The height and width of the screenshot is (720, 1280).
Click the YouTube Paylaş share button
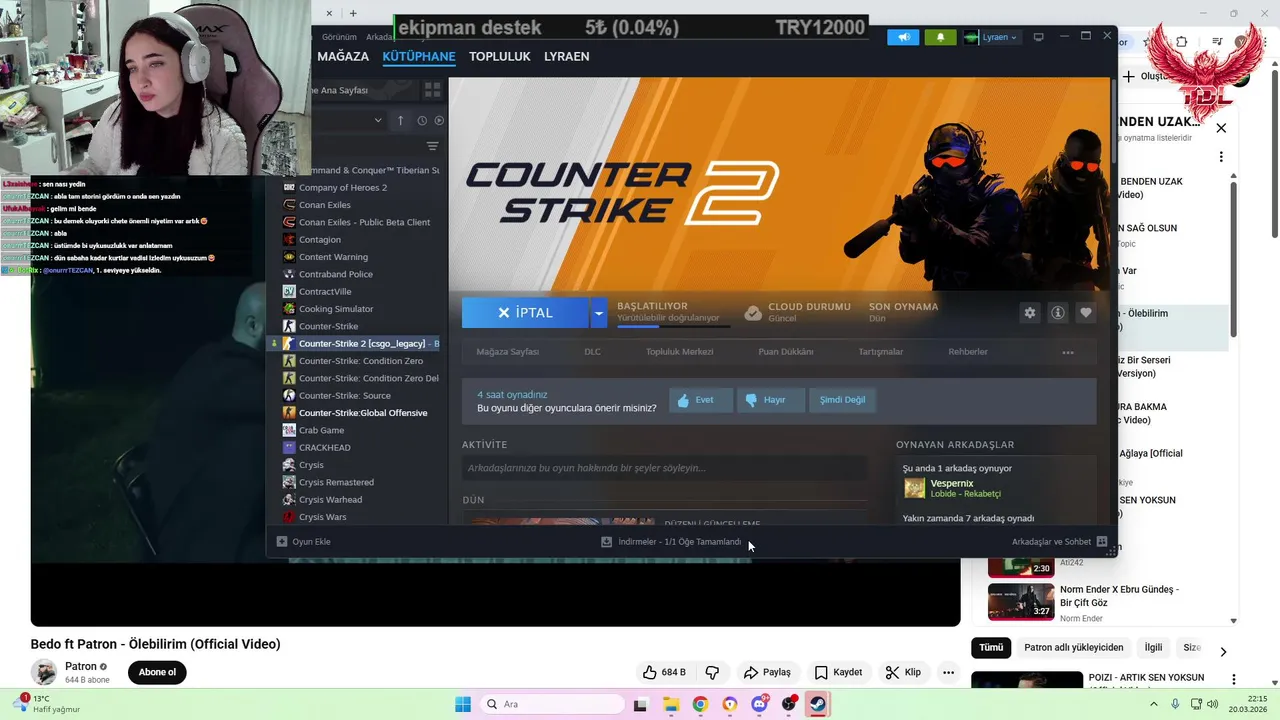(x=767, y=672)
